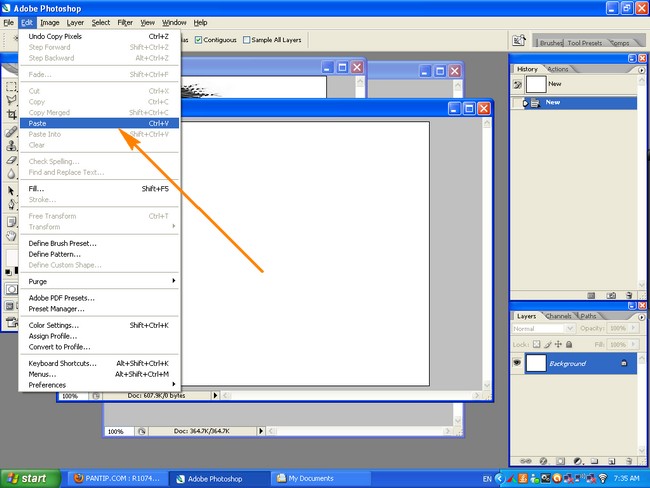This screenshot has width=650, height=488.
Task: Click Define Brush Preset...
Action: tap(99, 243)
